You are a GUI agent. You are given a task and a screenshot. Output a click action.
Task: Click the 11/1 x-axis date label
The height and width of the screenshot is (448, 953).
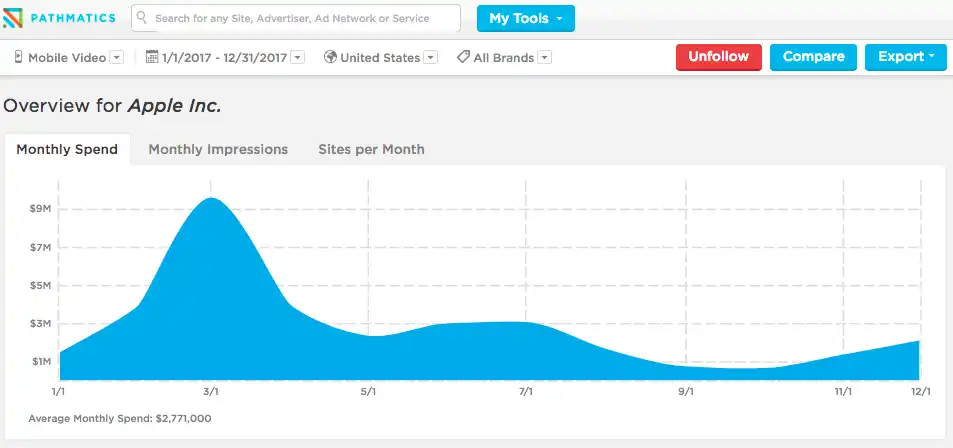[843, 392]
